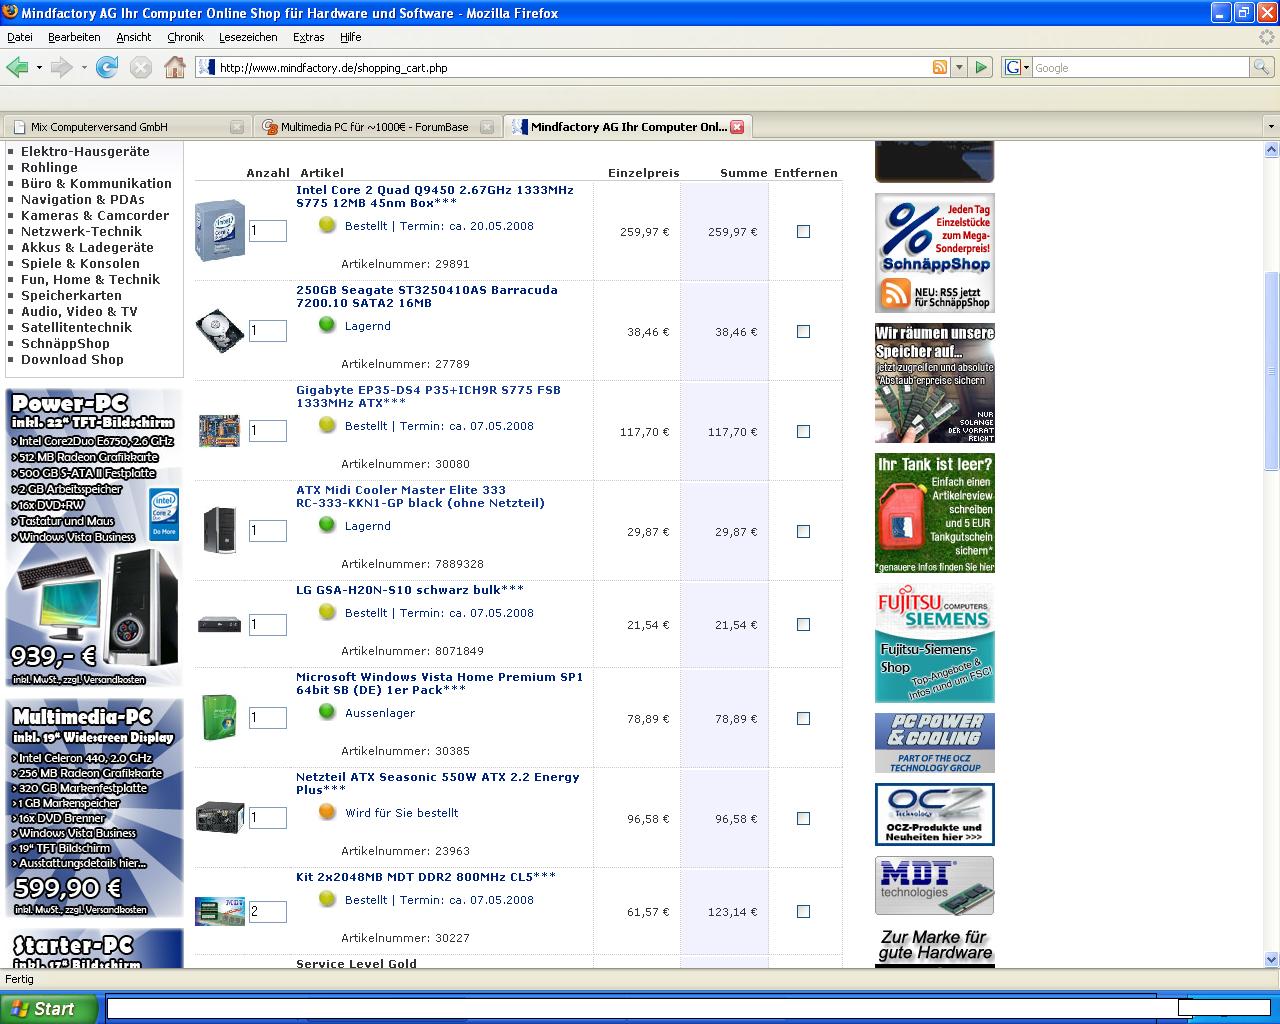Open the Bearbeiten menu
The width and height of the screenshot is (1280, 1024).
(x=74, y=37)
